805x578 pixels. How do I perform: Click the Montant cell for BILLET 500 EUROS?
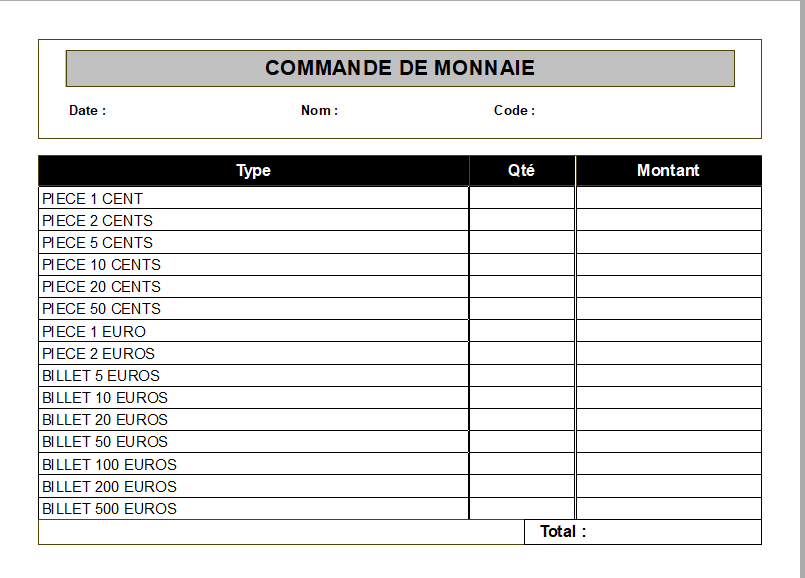pyautogui.click(x=668, y=509)
